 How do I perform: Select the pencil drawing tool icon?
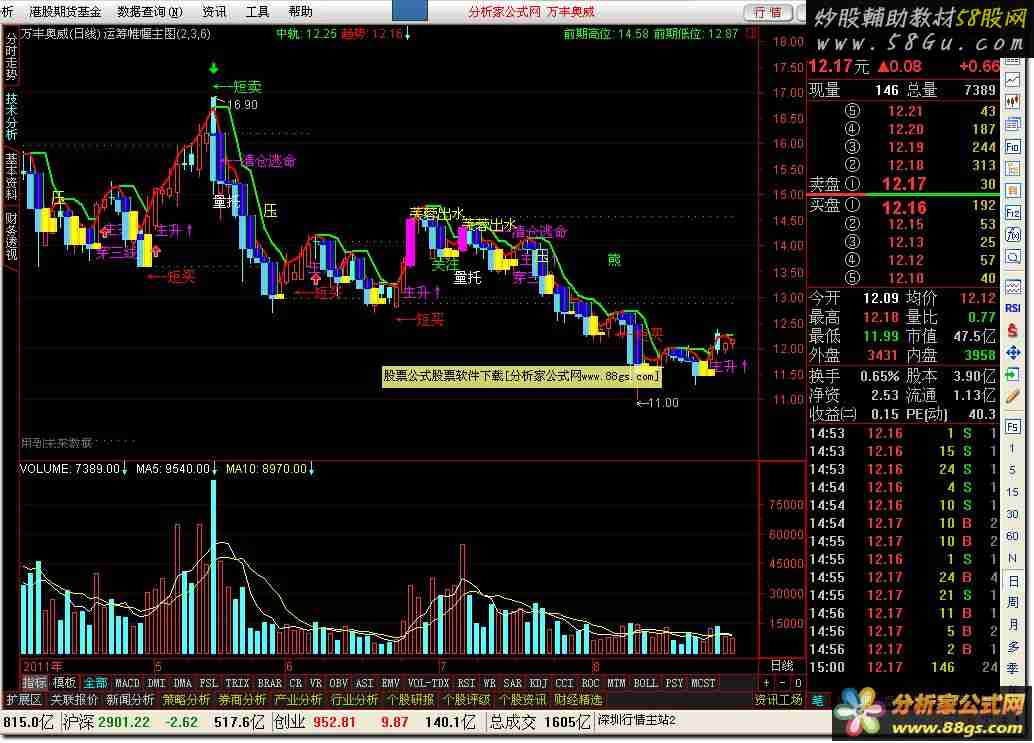pyautogui.click(x=1012, y=396)
